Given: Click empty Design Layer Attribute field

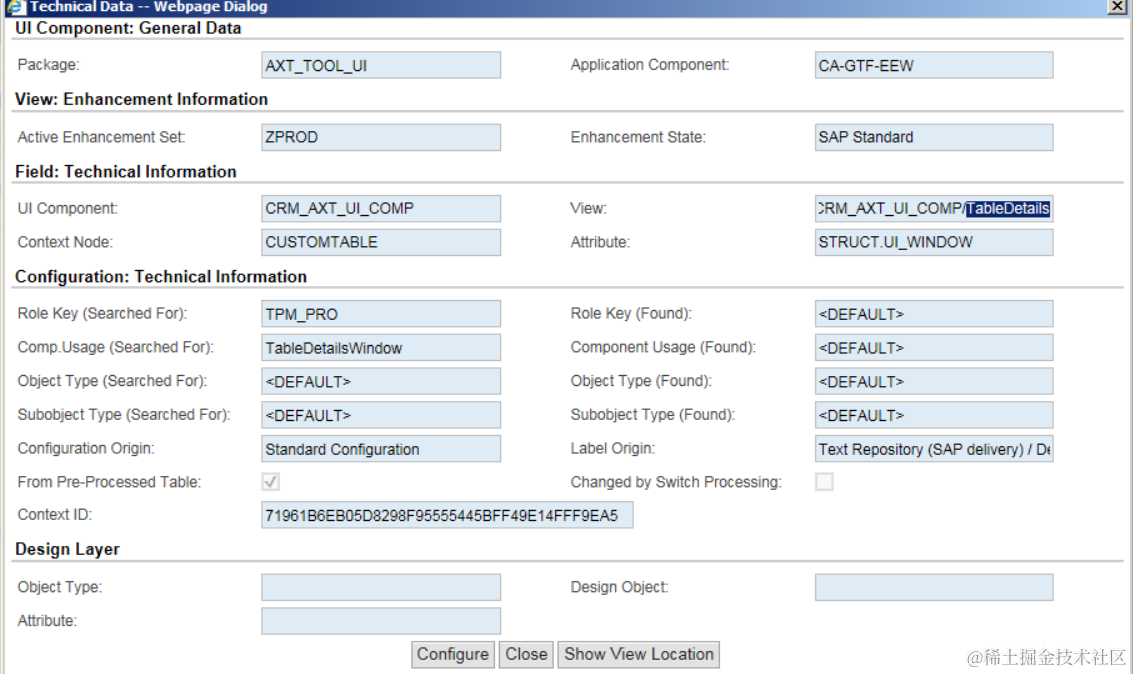Looking at the screenshot, I should tap(381, 621).
